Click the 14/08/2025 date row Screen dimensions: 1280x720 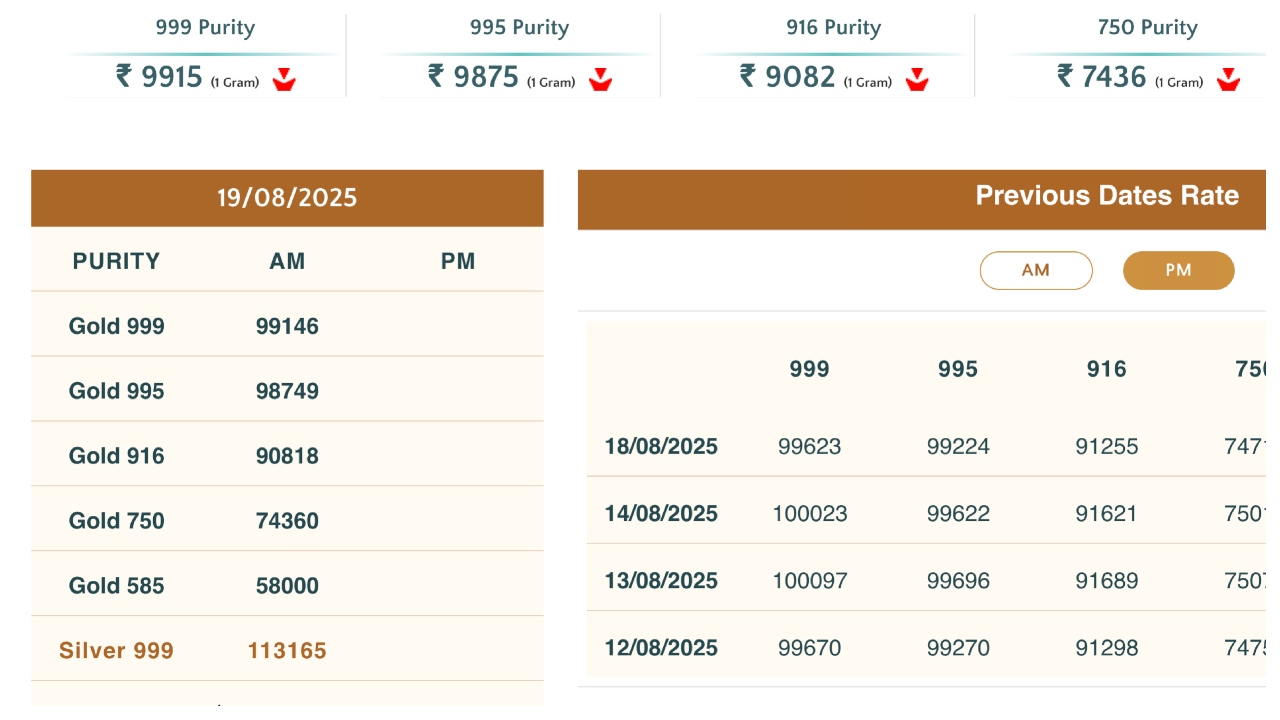coord(661,513)
